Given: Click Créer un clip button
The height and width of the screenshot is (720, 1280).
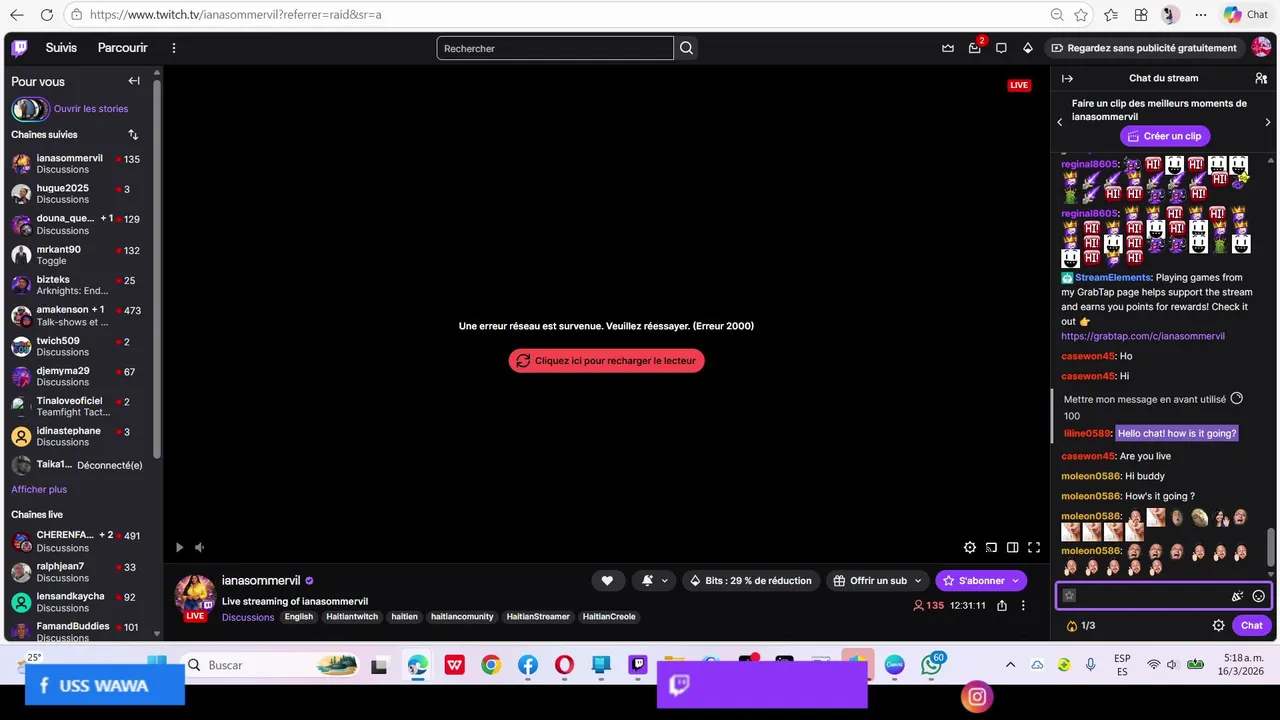Looking at the screenshot, I should tap(1164, 136).
